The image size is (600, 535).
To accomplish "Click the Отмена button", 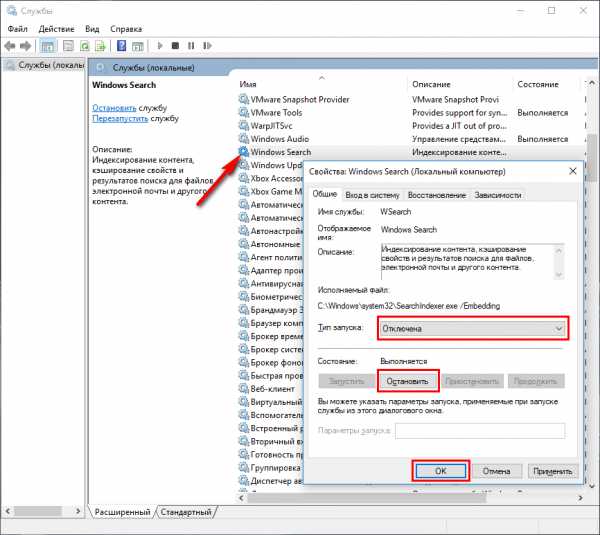I will [496, 471].
